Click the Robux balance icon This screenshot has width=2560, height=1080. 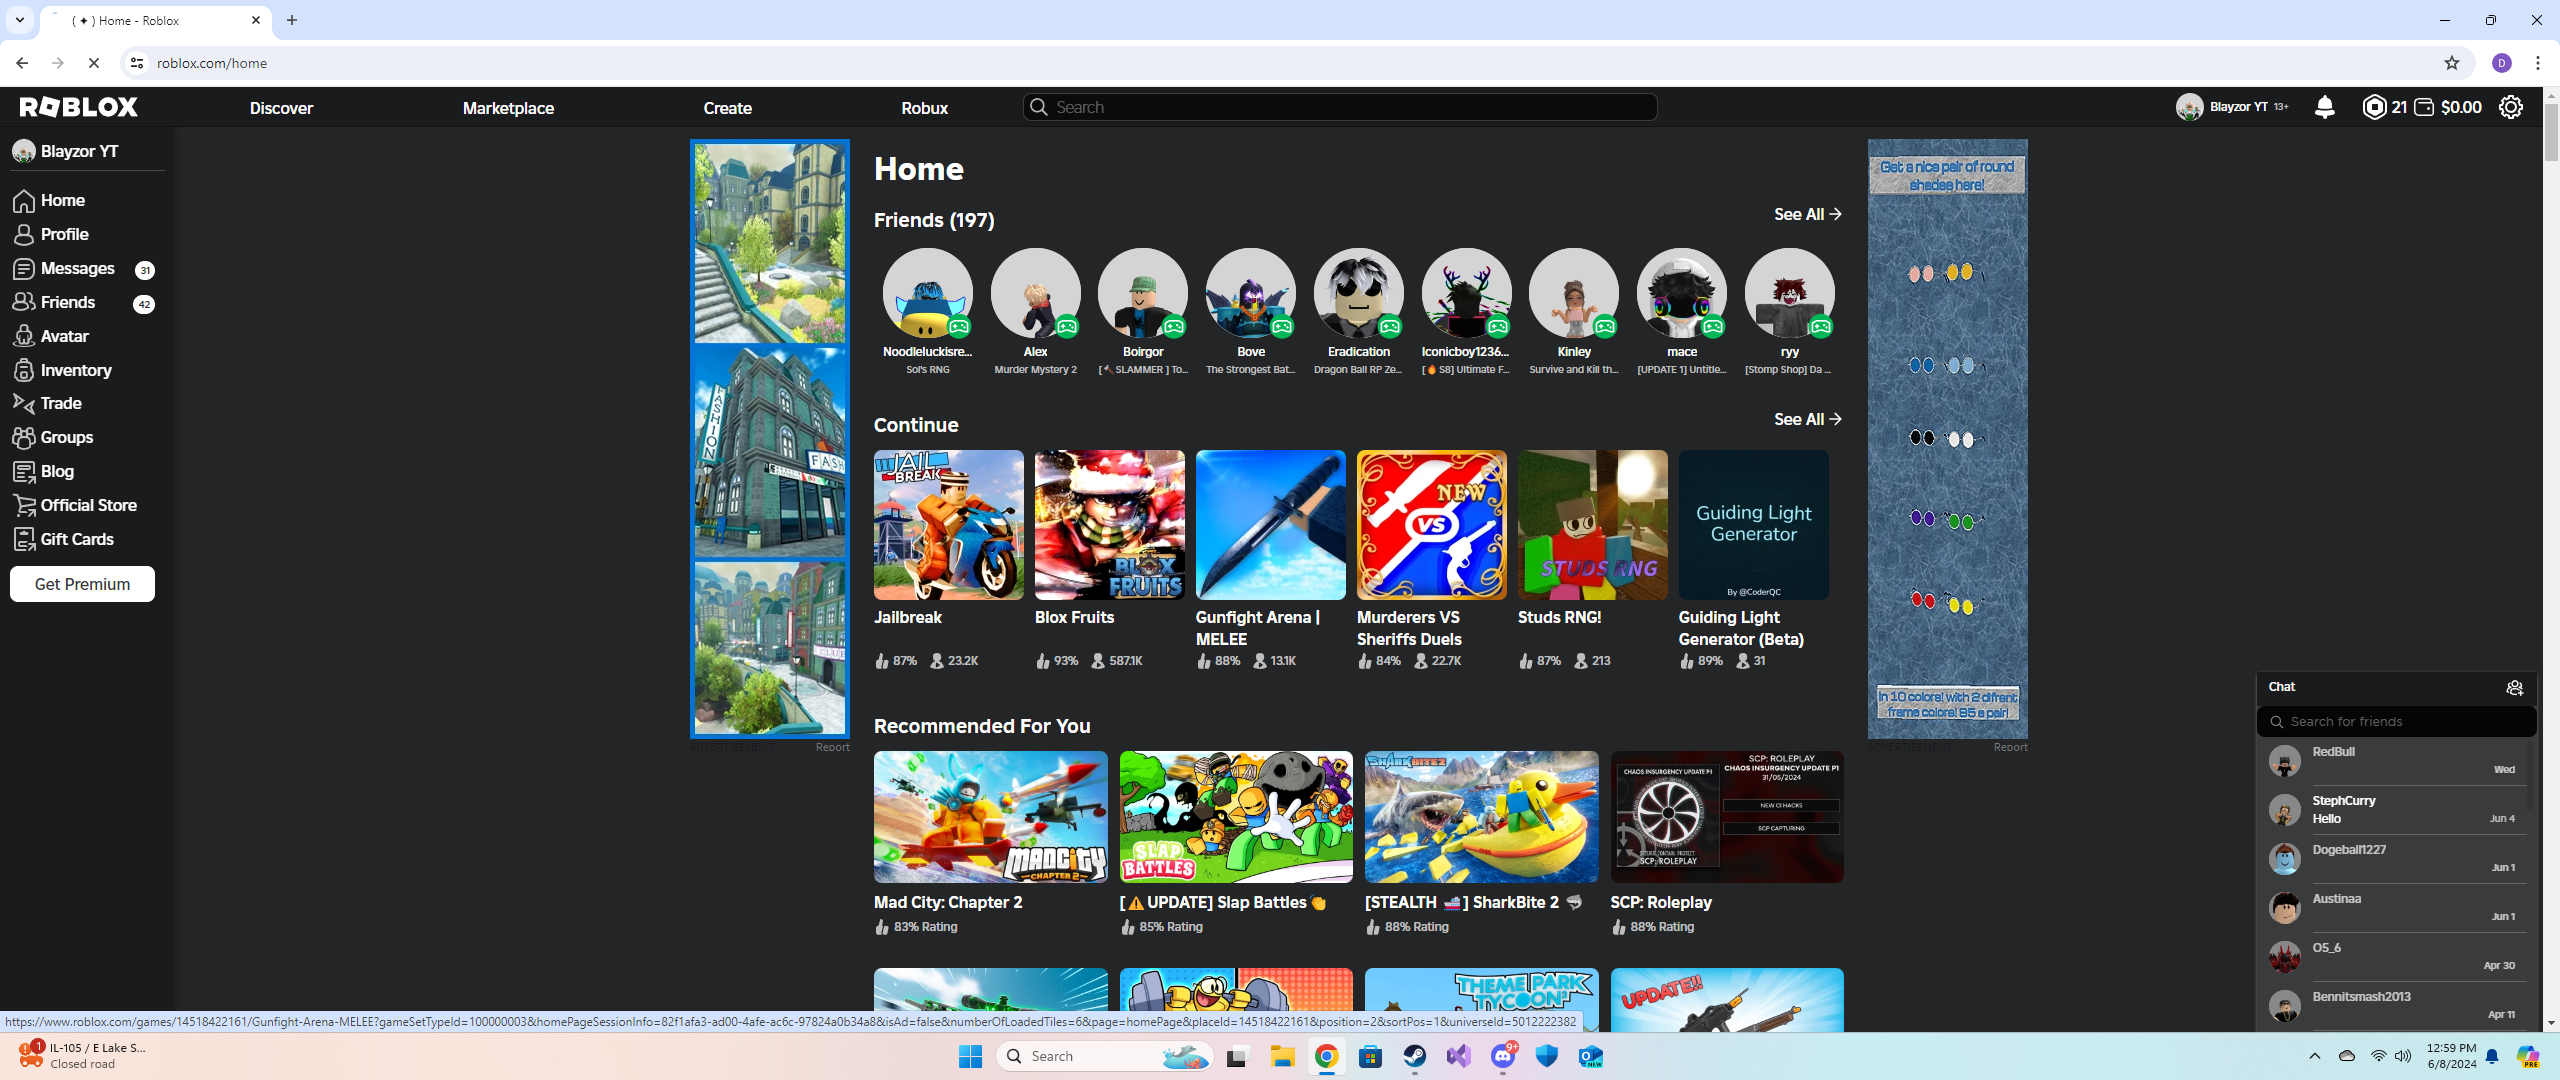(2374, 107)
